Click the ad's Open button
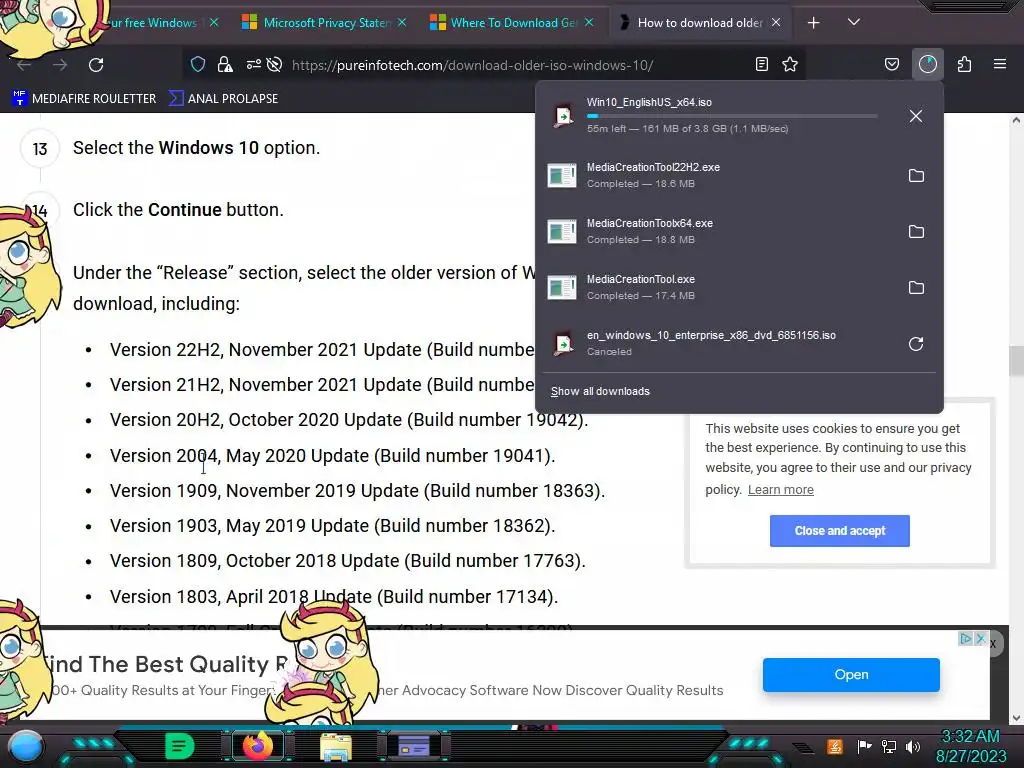The width and height of the screenshot is (1024, 768). pos(851,675)
